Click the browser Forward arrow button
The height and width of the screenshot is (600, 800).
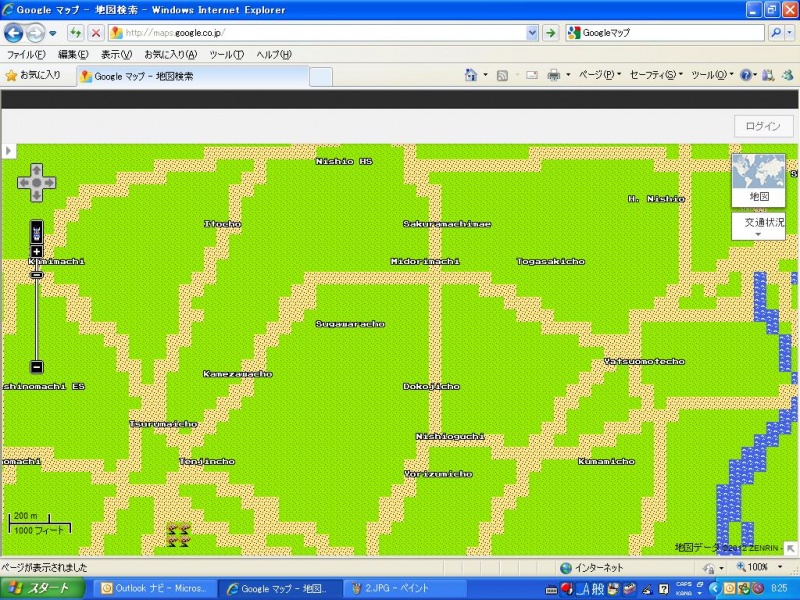pyautogui.click(x=35, y=33)
